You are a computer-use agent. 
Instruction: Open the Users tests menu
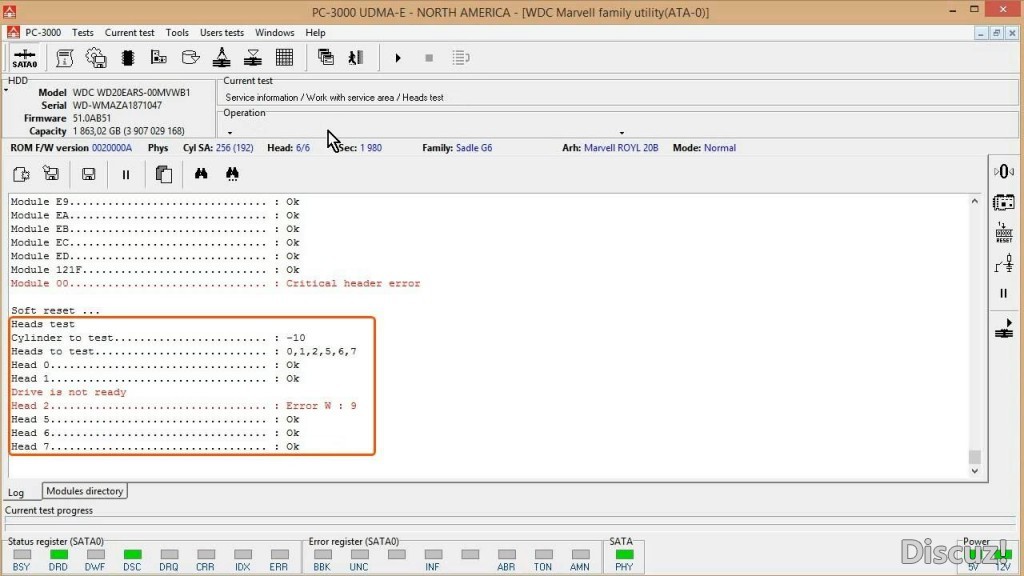(221, 33)
